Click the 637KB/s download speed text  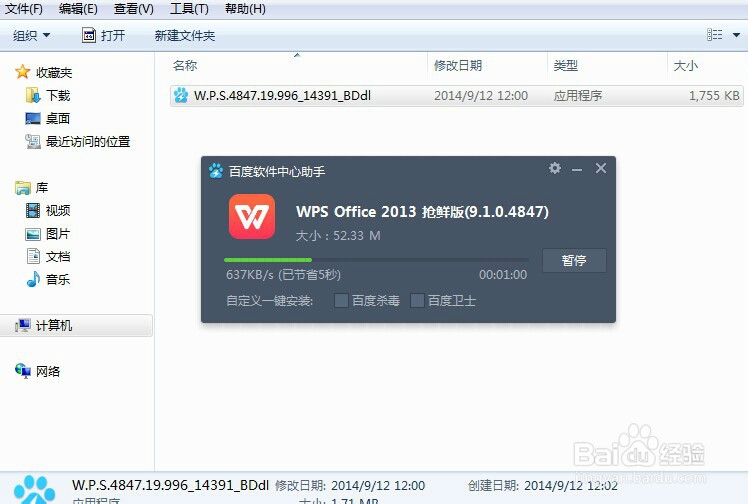(249, 275)
